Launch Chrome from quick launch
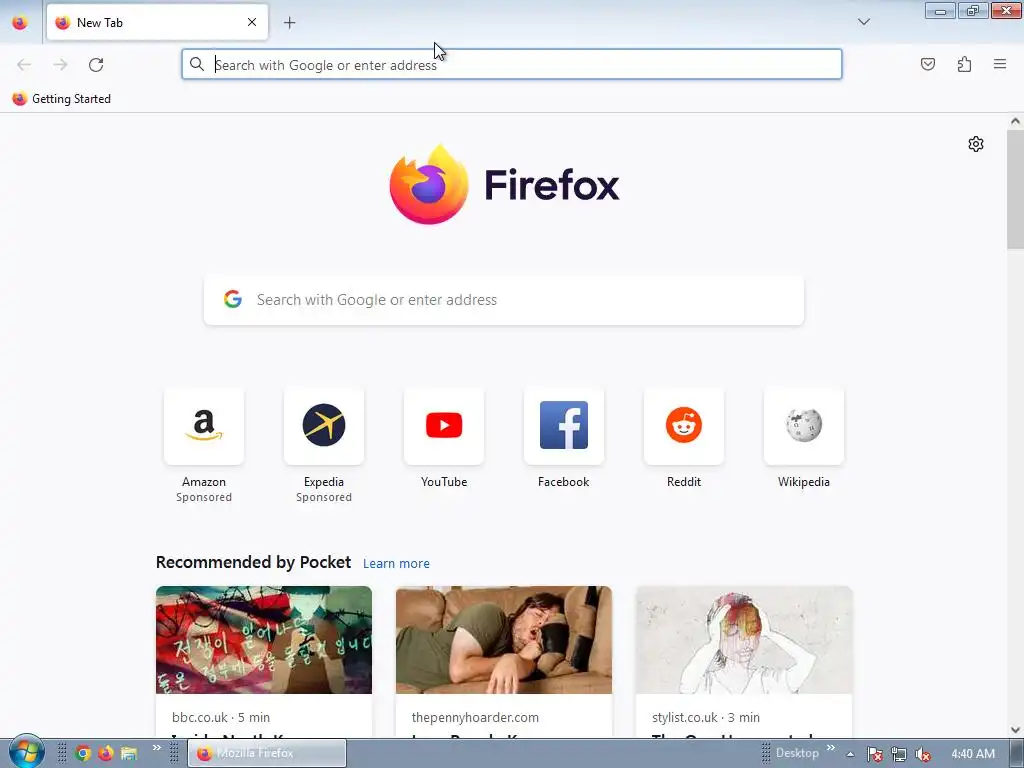The width and height of the screenshot is (1024, 768). coord(82,754)
